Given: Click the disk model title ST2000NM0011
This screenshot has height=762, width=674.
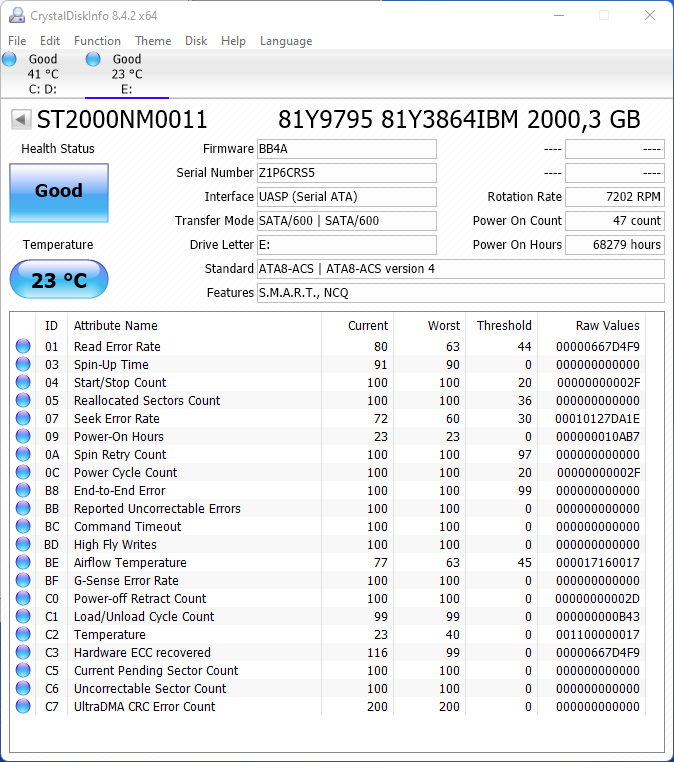Looking at the screenshot, I should [x=122, y=120].
